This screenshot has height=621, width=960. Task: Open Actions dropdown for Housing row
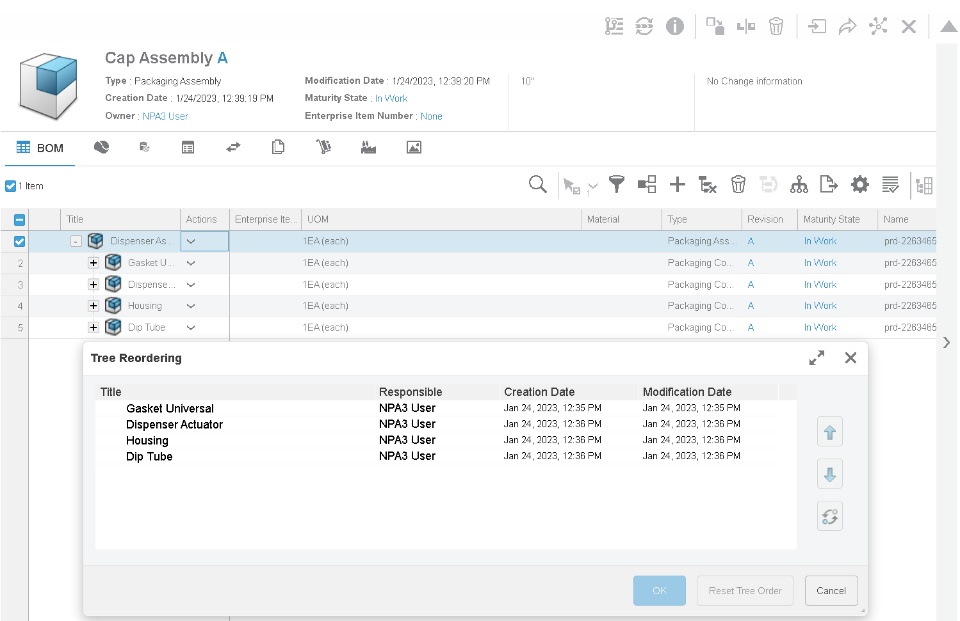click(x=191, y=306)
